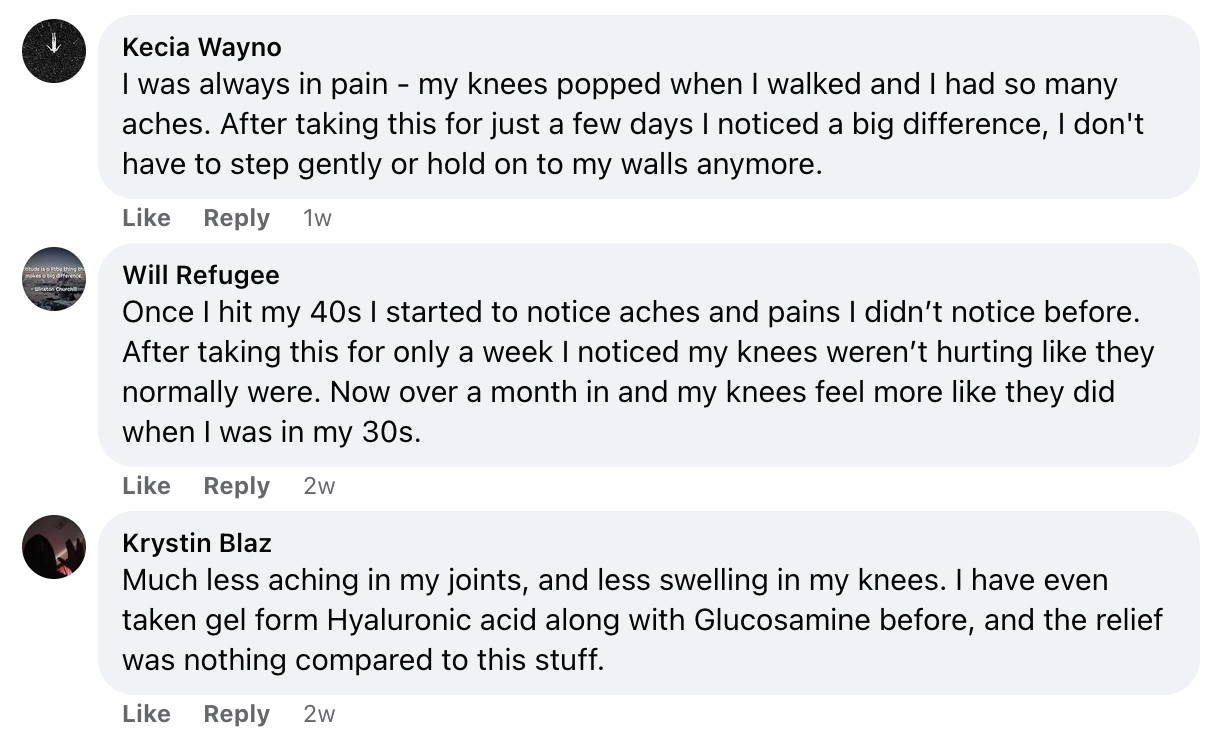Visit Krystin Blaz's profile name link
This screenshot has height=738, width=1218.
(x=197, y=543)
